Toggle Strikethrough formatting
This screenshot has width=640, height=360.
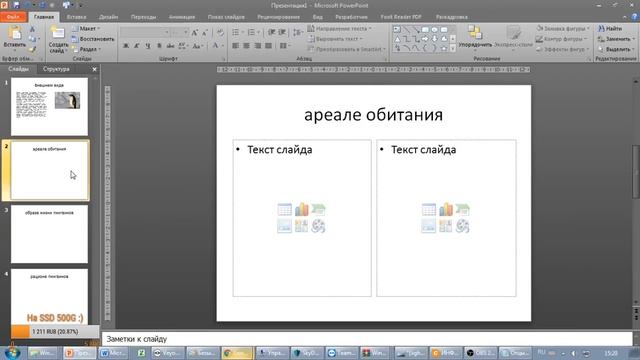coord(170,46)
